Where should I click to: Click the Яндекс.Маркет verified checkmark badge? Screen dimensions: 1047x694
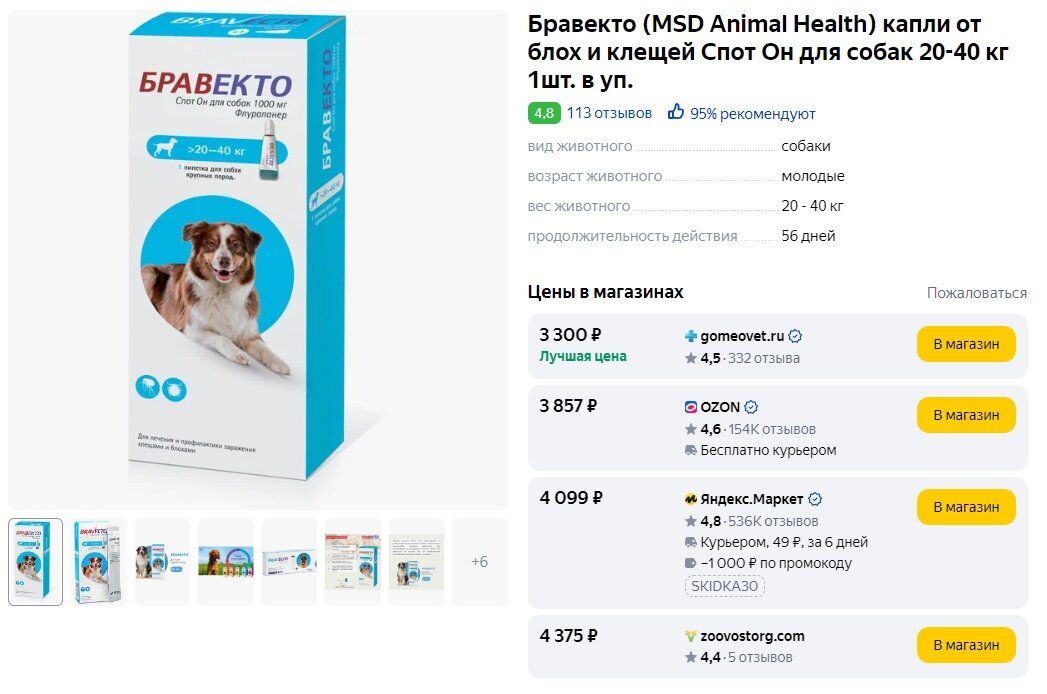click(815, 499)
